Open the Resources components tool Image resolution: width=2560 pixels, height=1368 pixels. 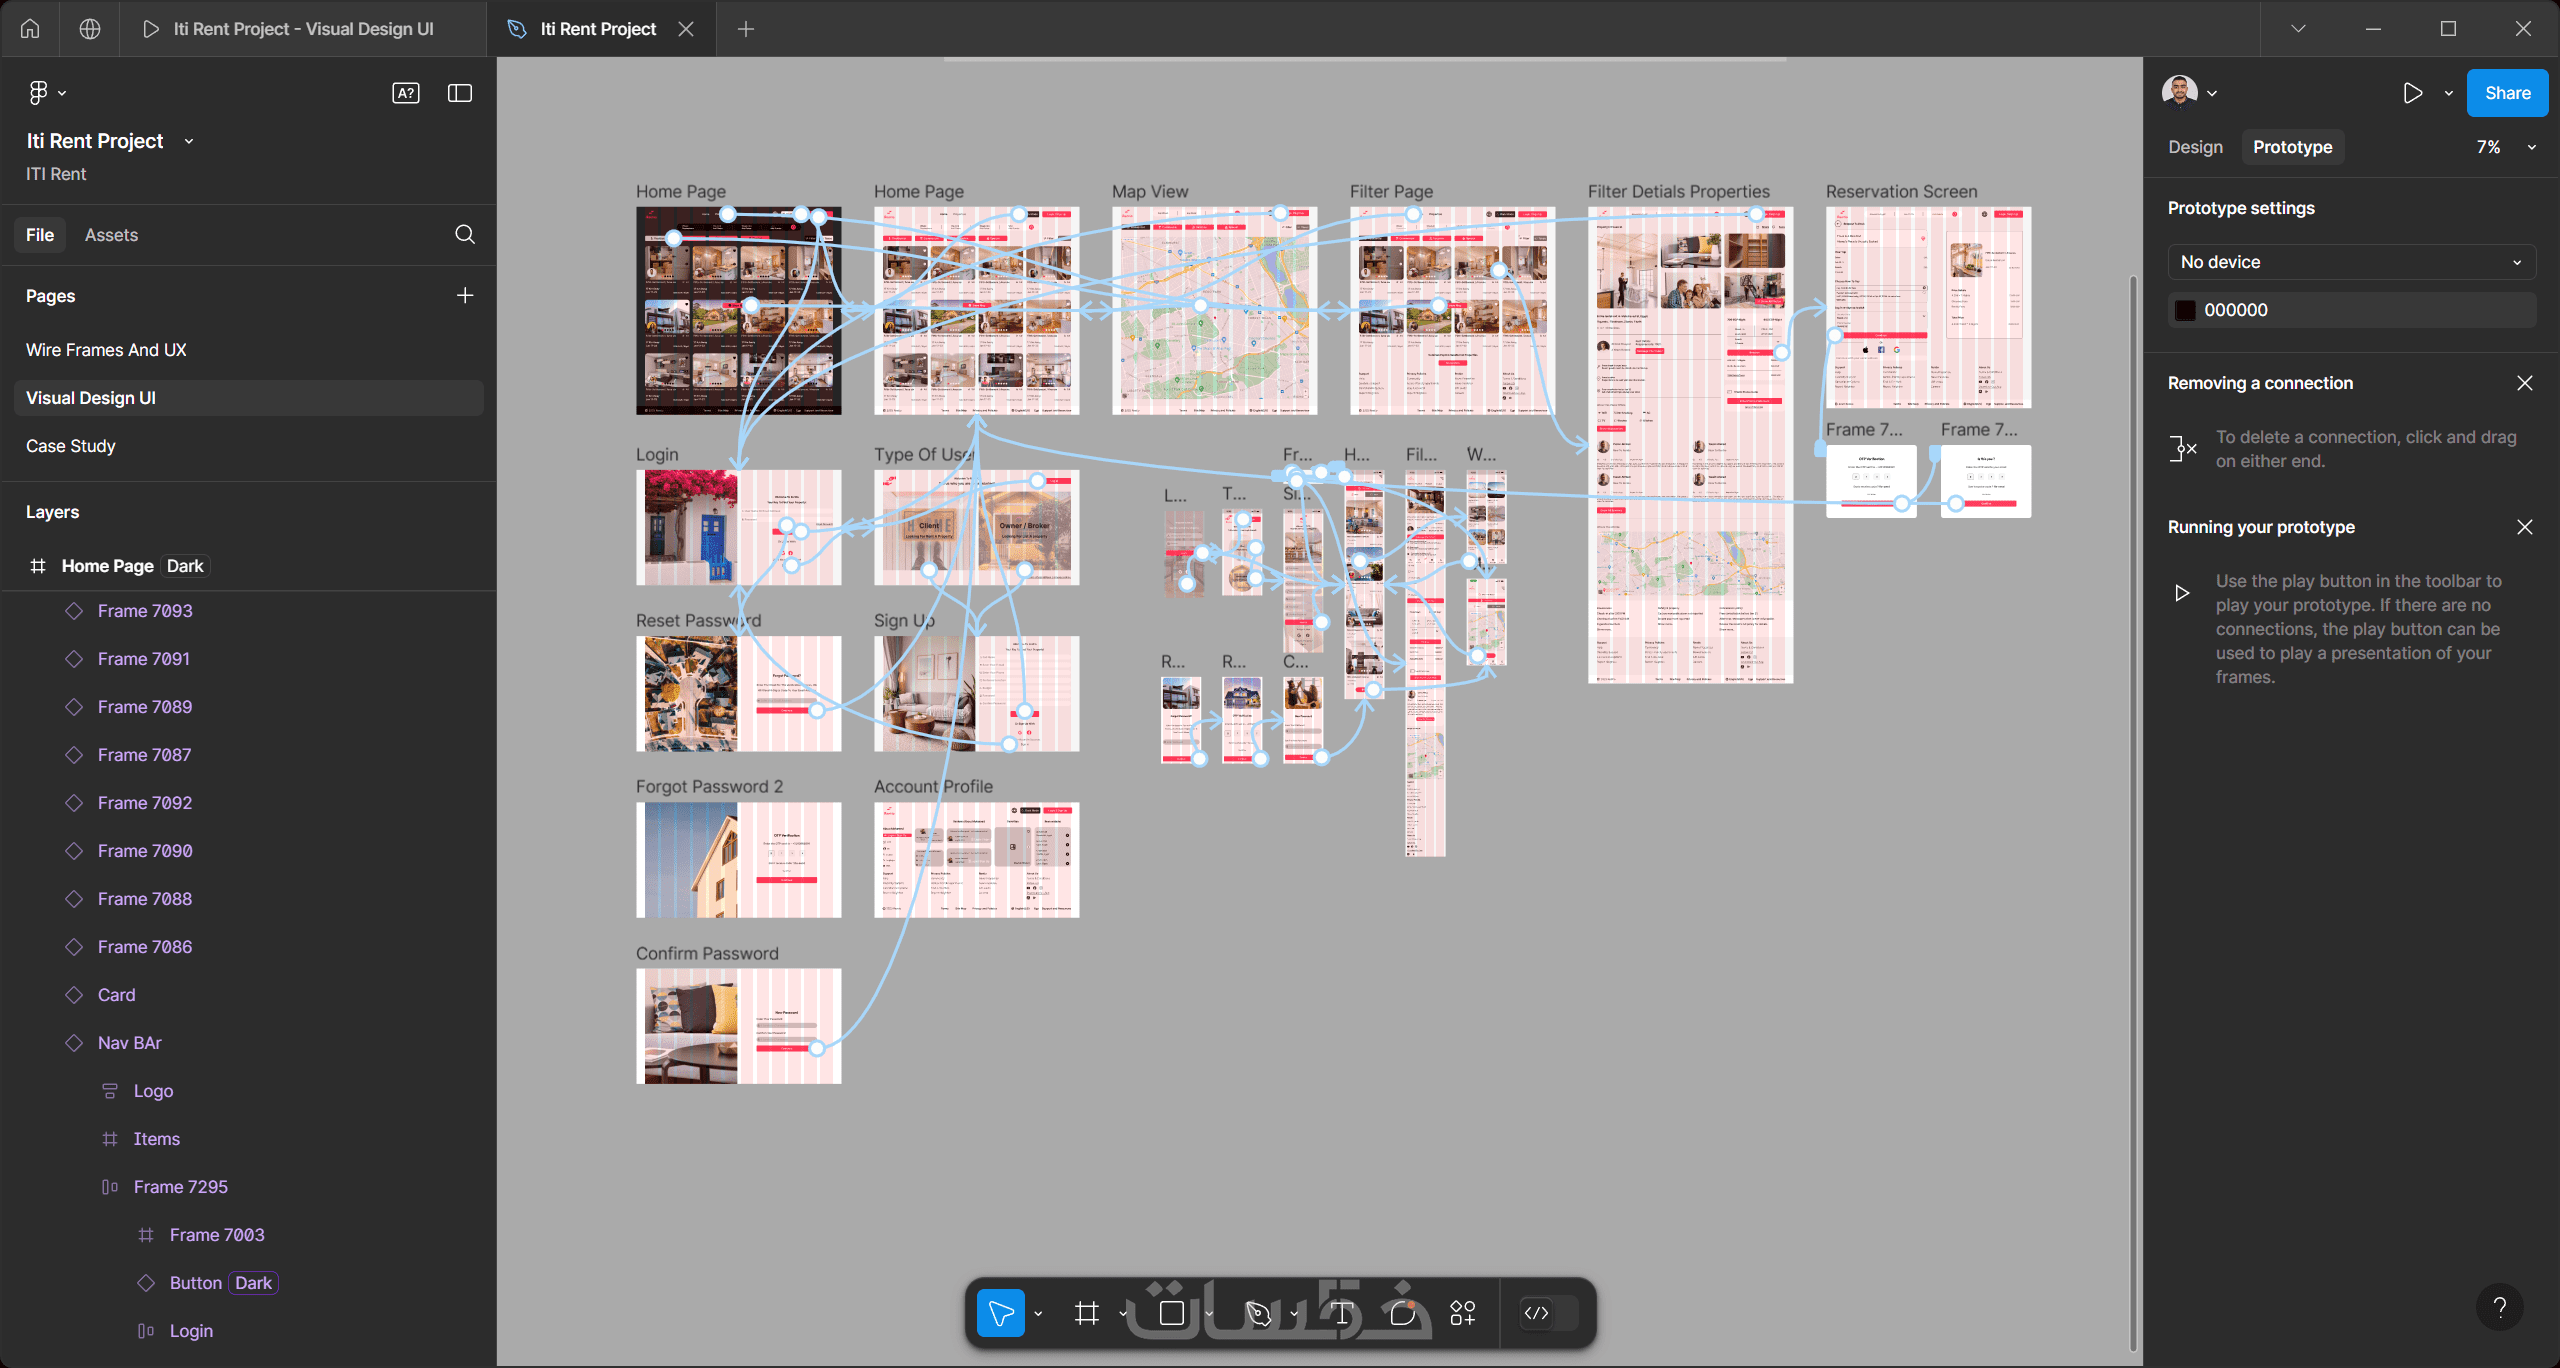pyautogui.click(x=1463, y=1313)
